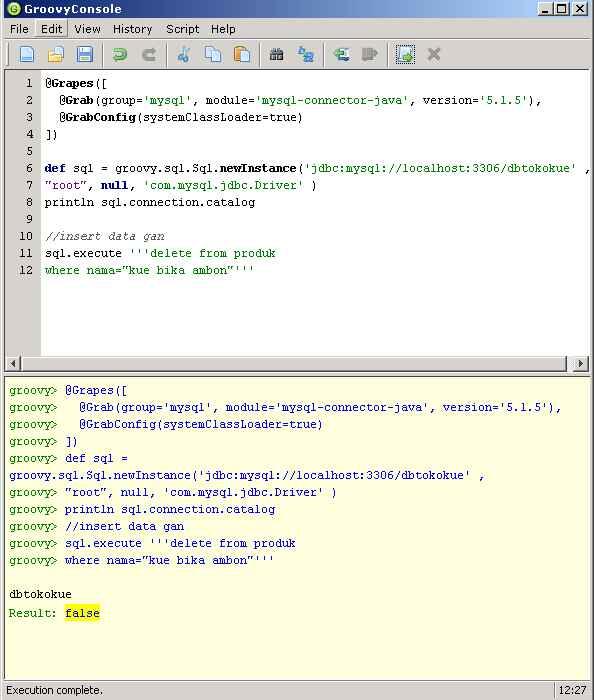The height and width of the screenshot is (700, 594).
Task: Run the script using execute icon
Action: click(x=405, y=54)
